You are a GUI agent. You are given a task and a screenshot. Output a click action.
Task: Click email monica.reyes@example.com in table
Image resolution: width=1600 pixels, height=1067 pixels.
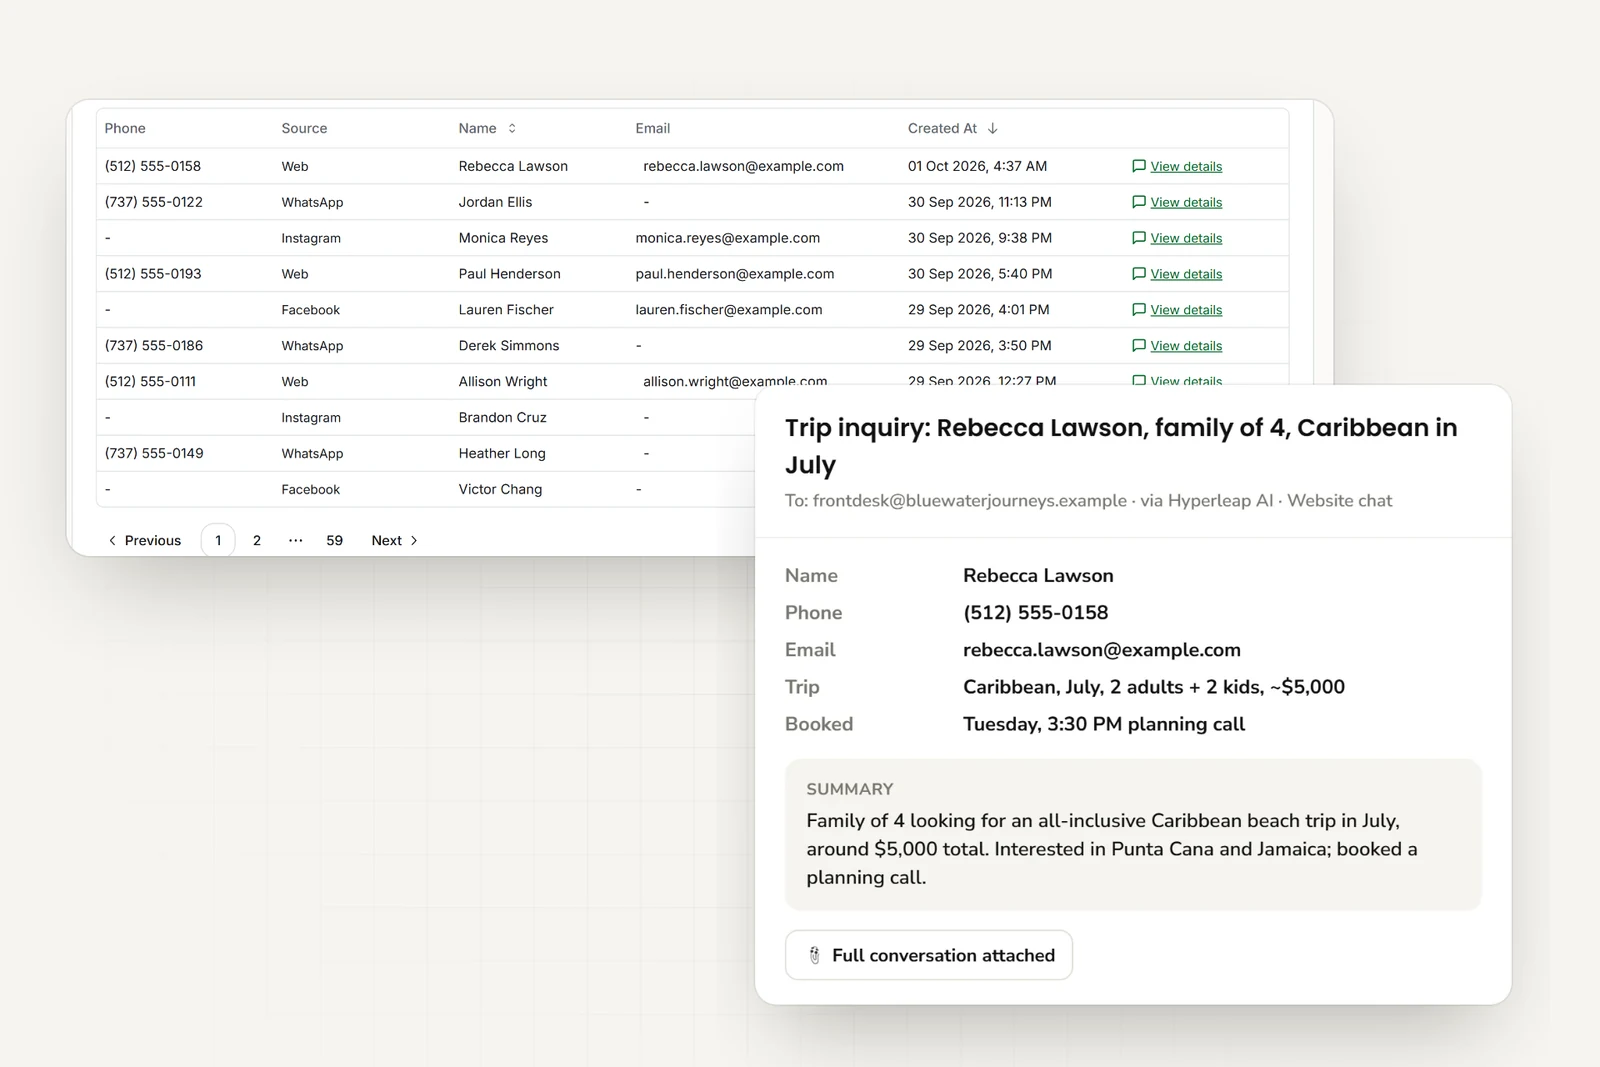[728, 238]
